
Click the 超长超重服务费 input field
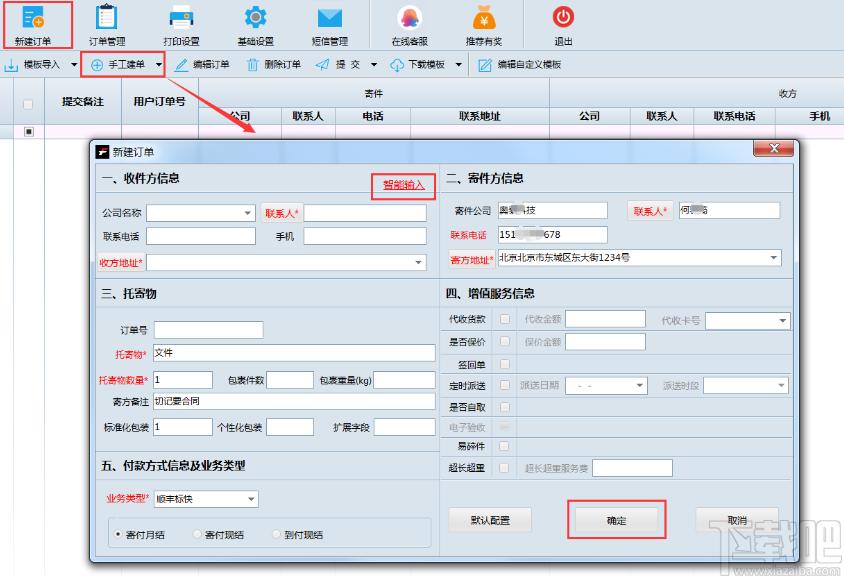click(x=632, y=468)
